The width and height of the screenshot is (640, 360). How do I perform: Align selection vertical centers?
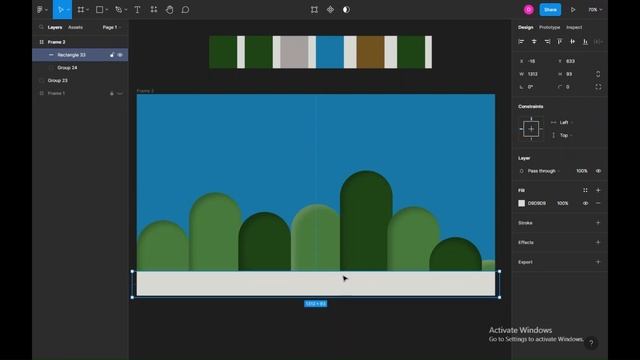[573, 42]
